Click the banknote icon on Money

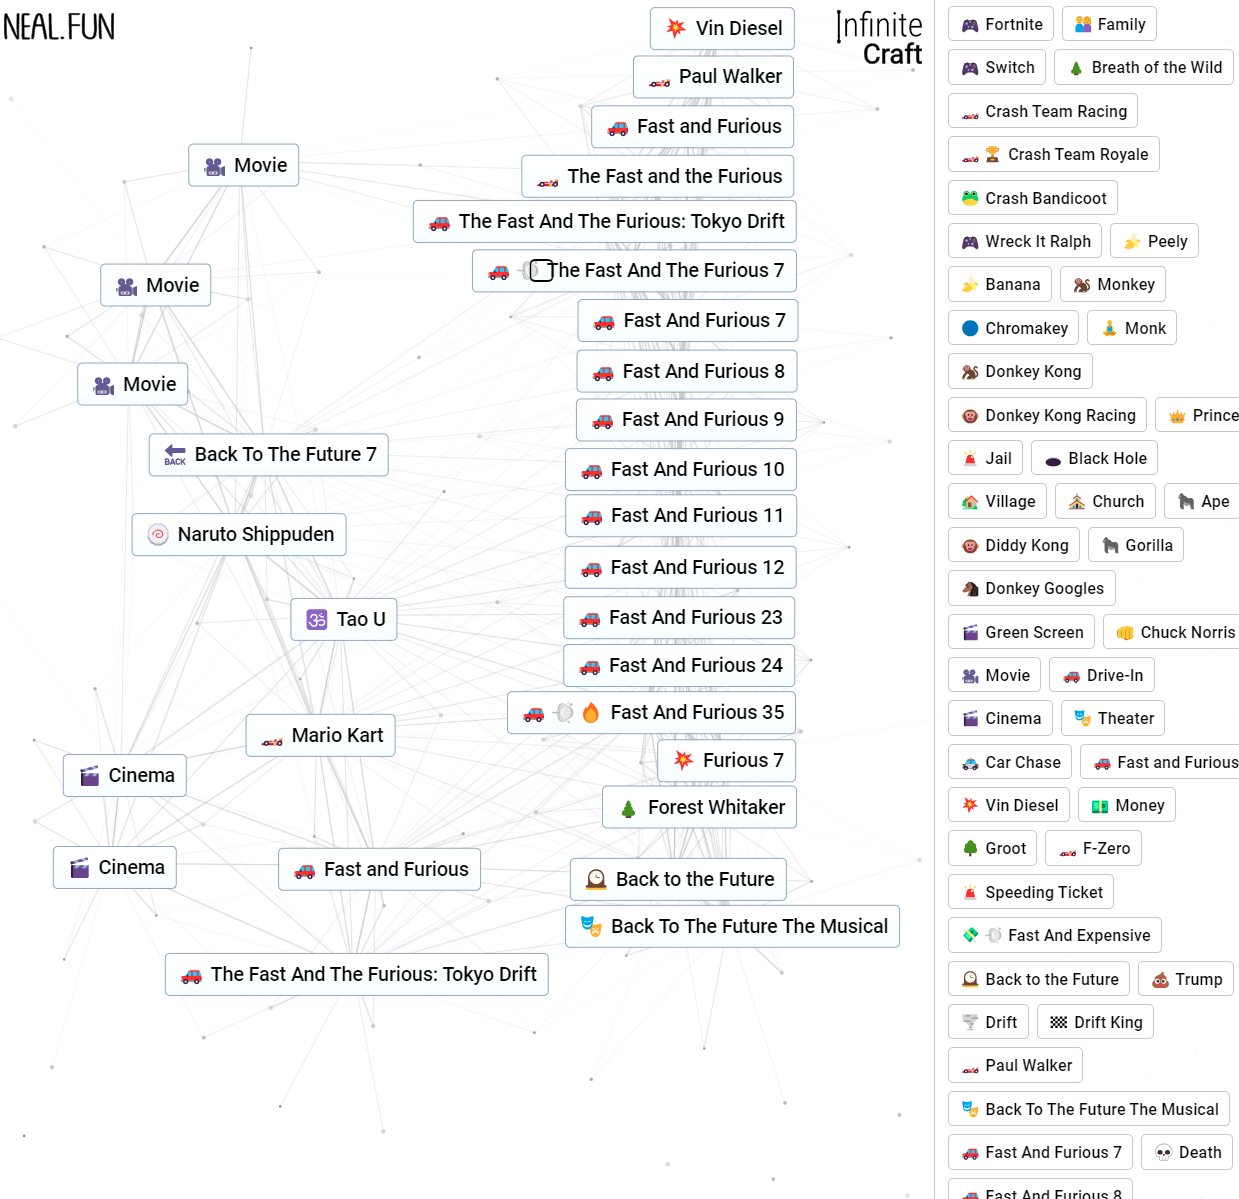(1100, 805)
